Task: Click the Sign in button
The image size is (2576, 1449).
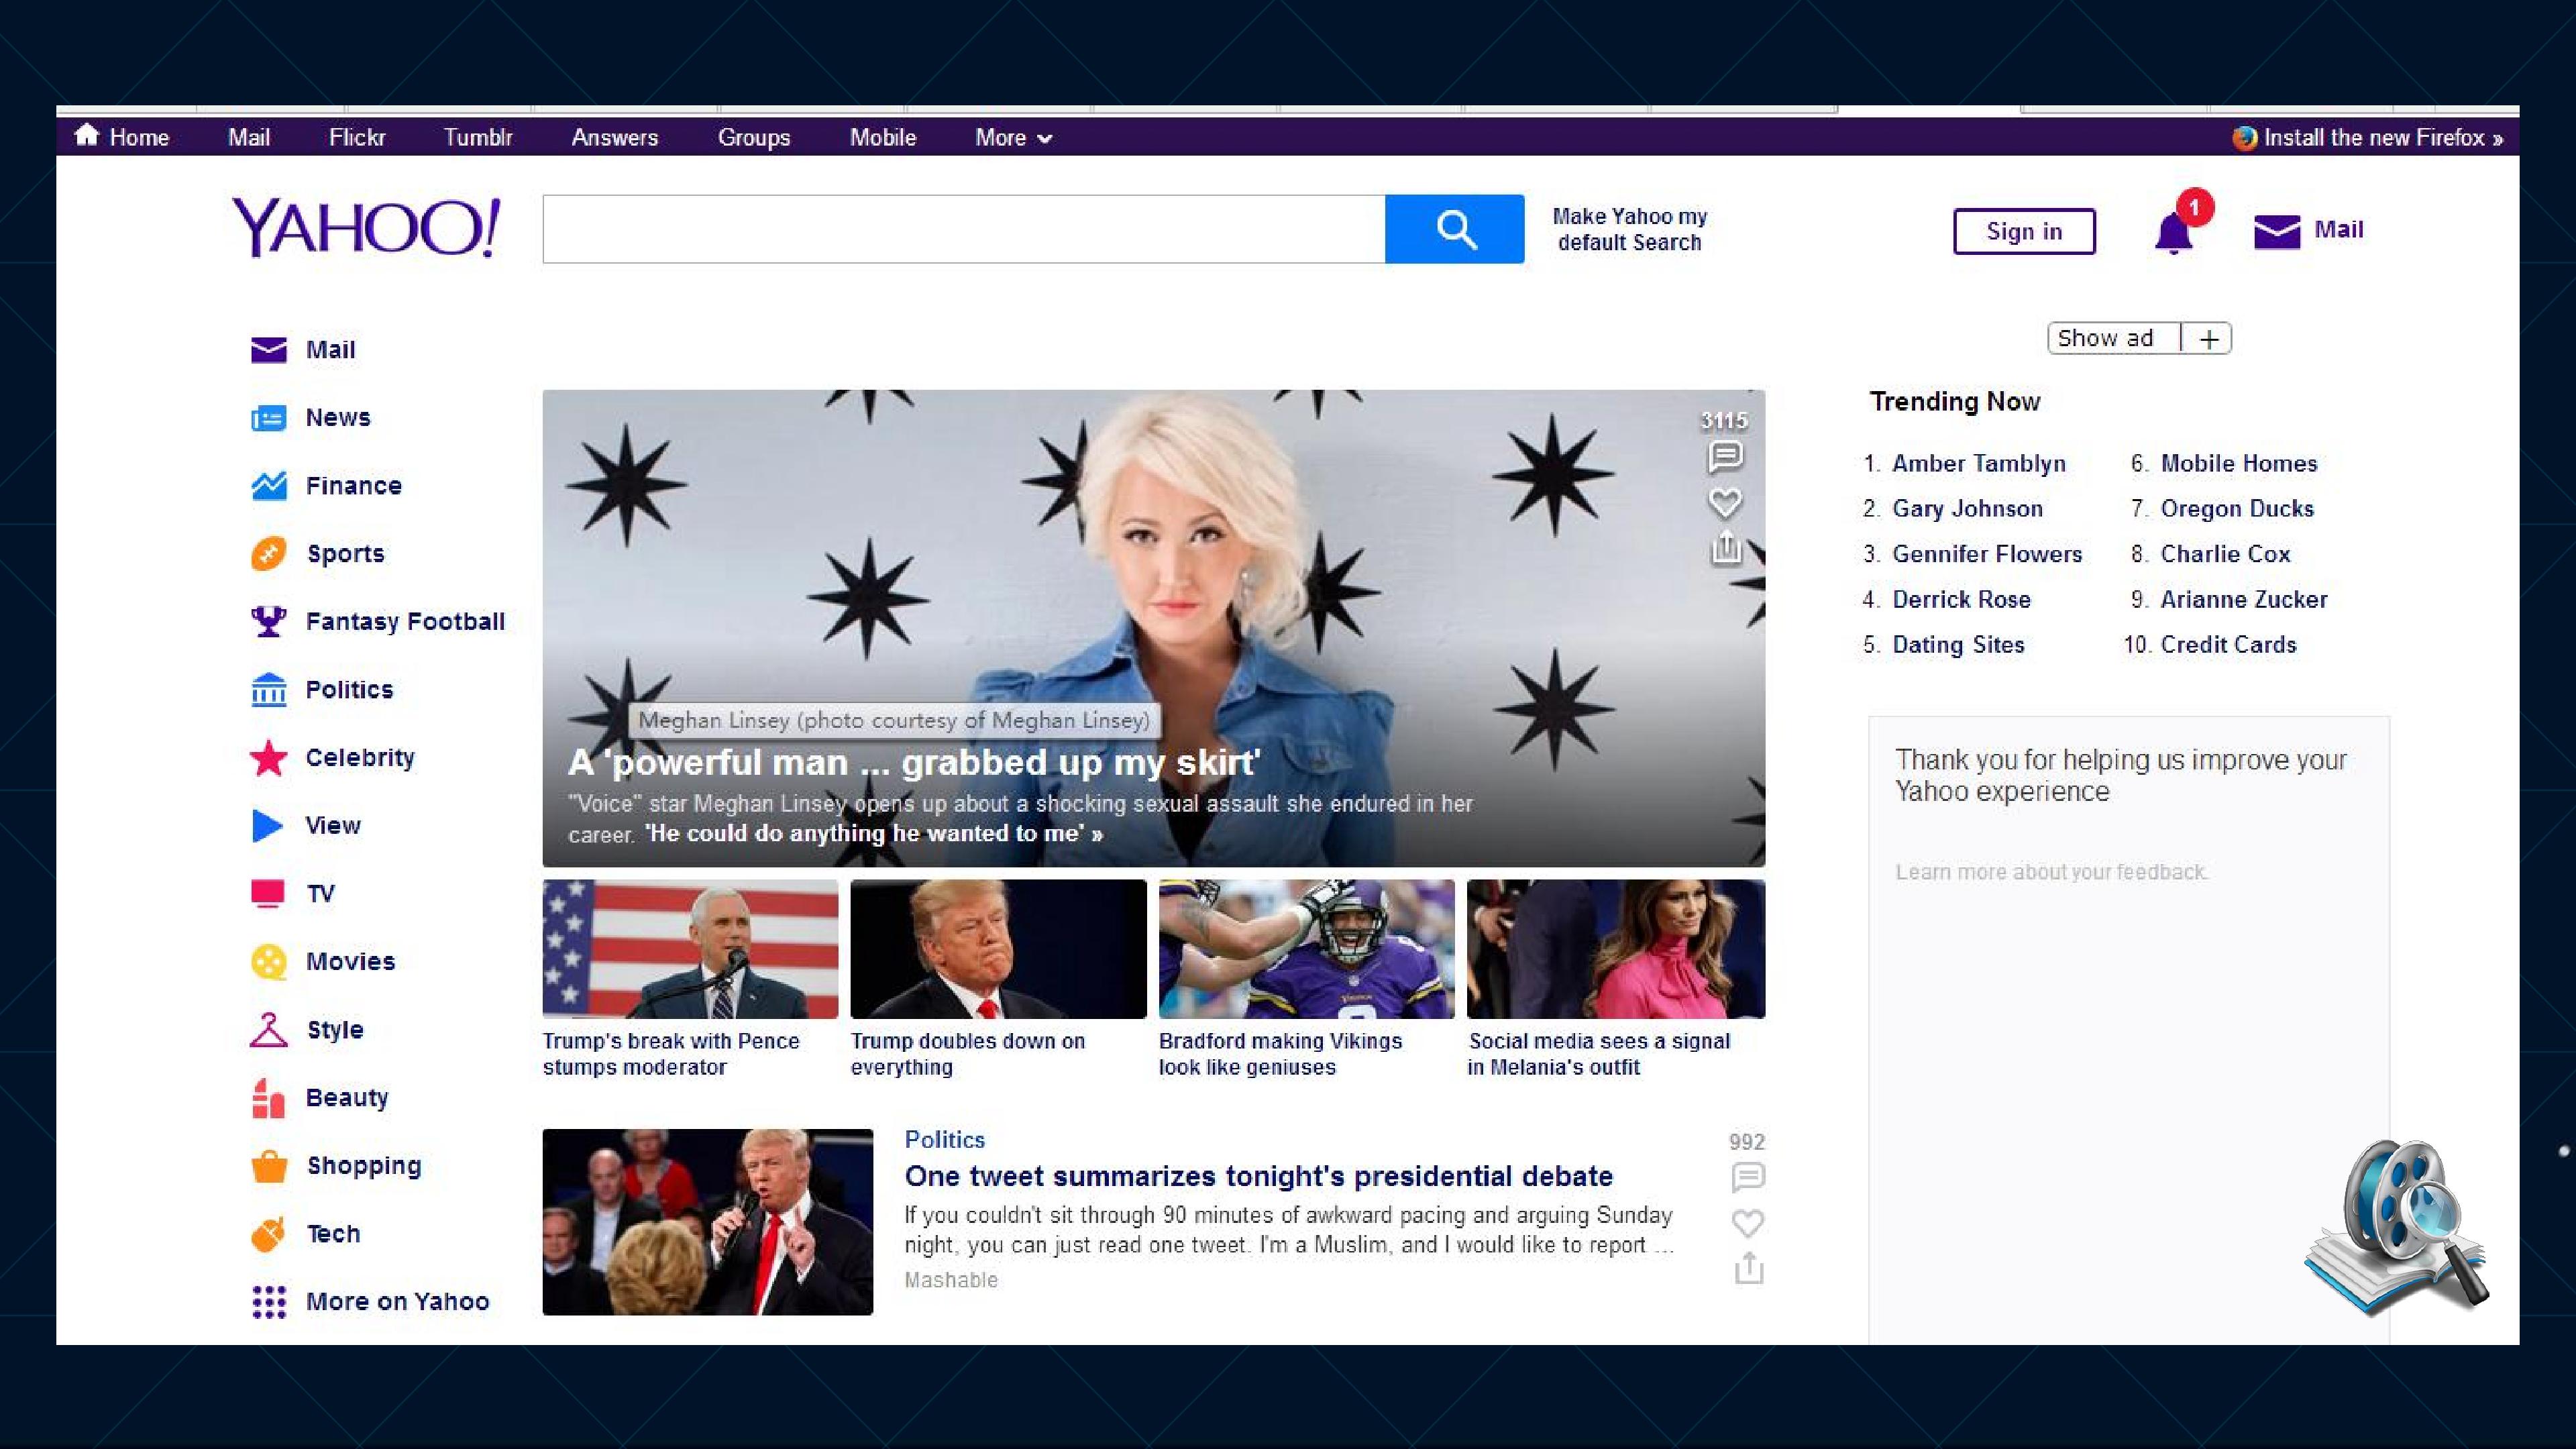Action: tap(2024, 231)
